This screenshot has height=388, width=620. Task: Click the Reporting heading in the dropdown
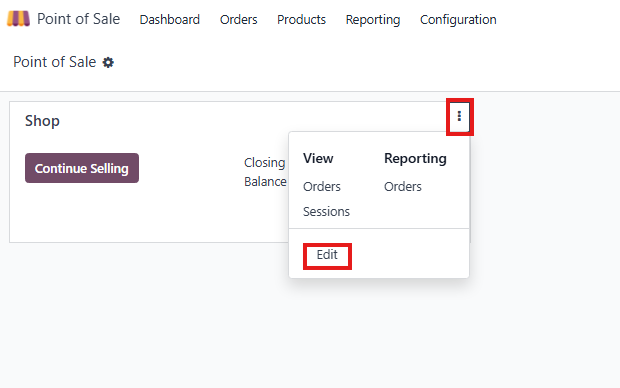point(415,159)
